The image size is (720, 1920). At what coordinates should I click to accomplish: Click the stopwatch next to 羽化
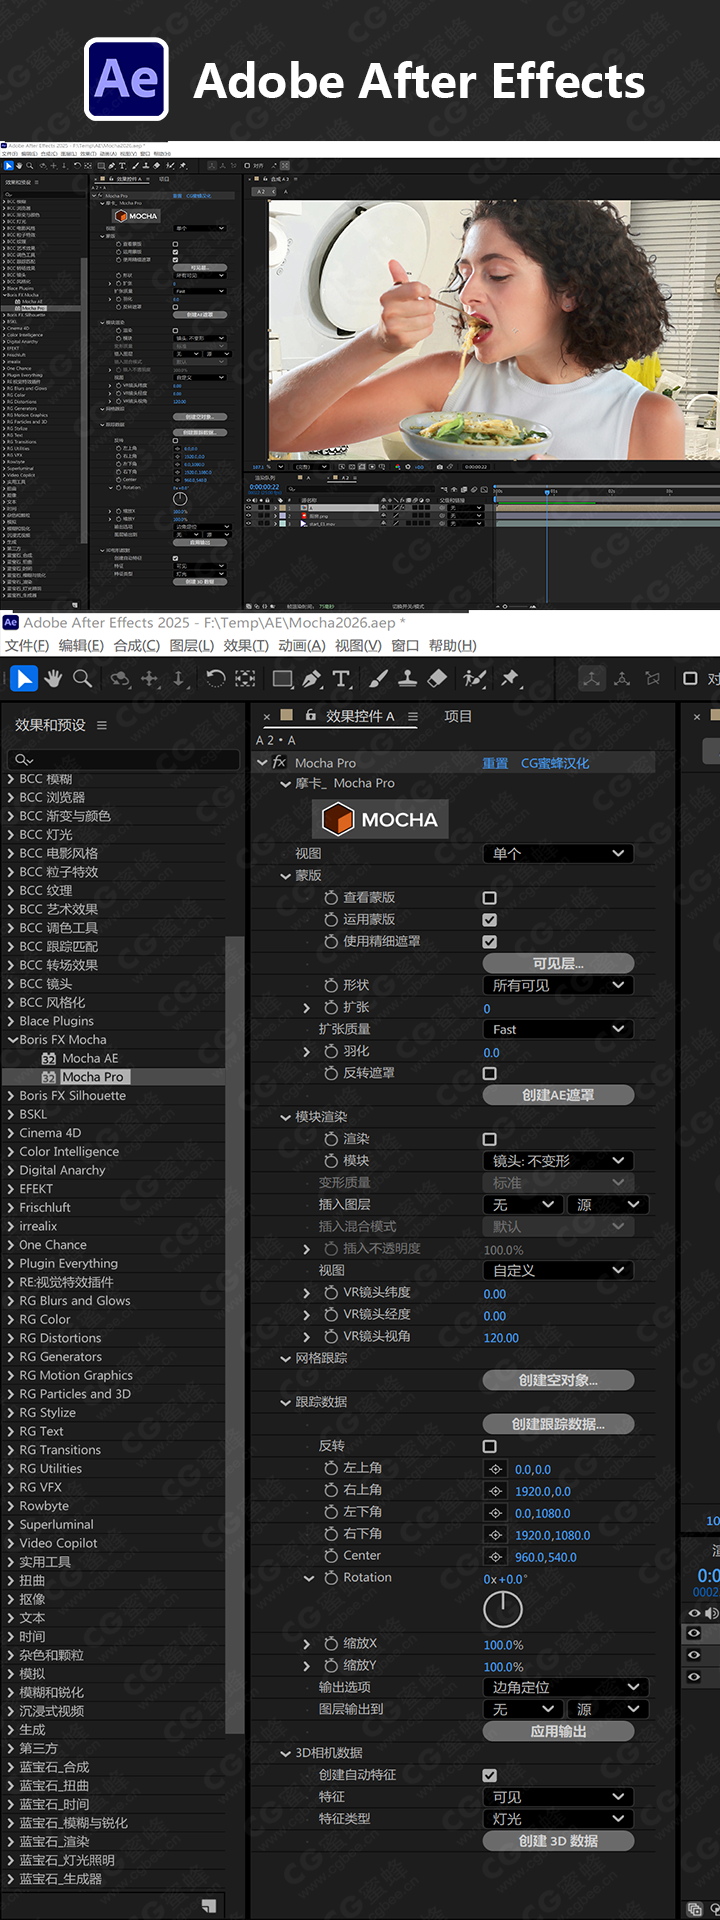click(331, 1052)
